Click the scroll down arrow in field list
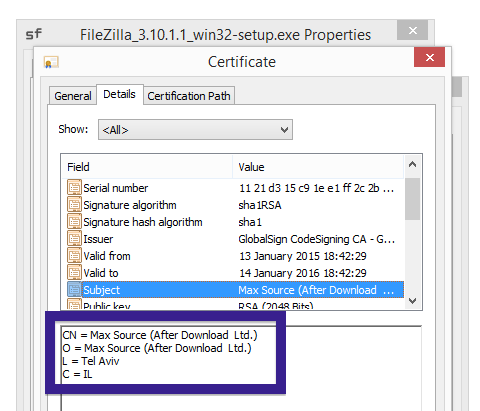Viewport: 480px width, 411px height. click(413, 301)
